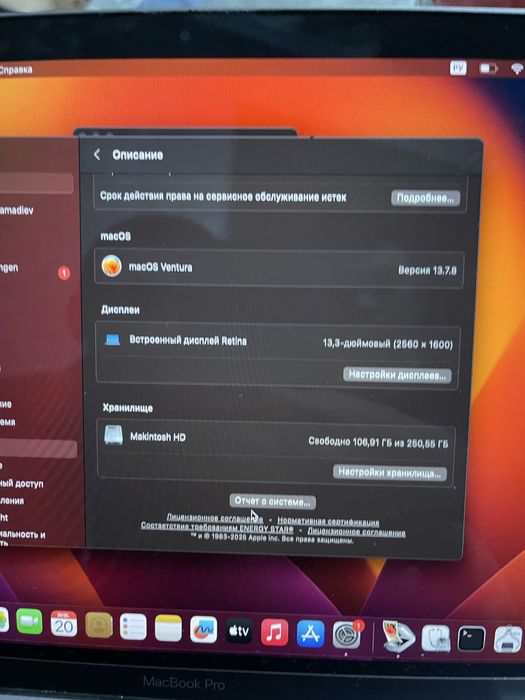
Task: Click the Дисплеи section heading
Action: pyautogui.click(x=120, y=310)
